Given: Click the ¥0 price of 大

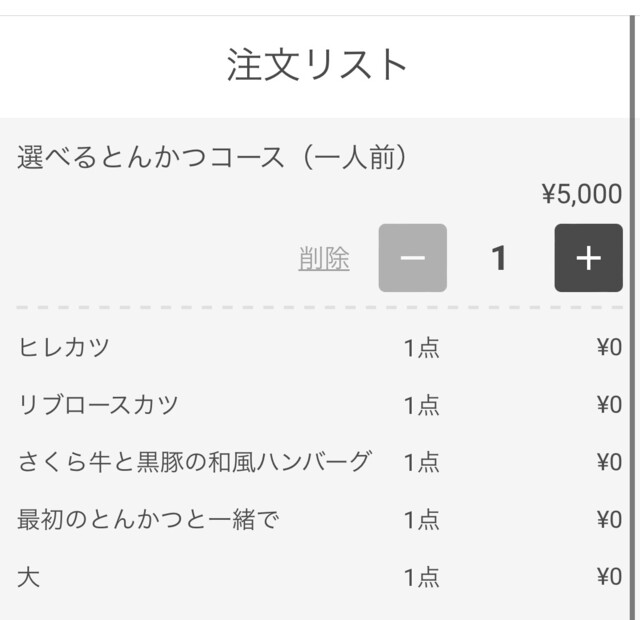Looking at the screenshot, I should pos(608,577).
